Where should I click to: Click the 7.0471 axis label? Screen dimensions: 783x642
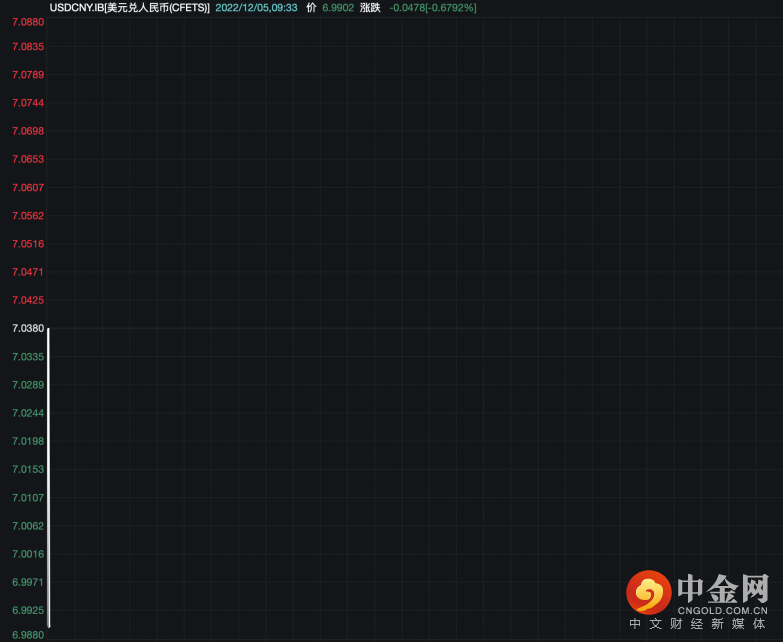click(28, 272)
